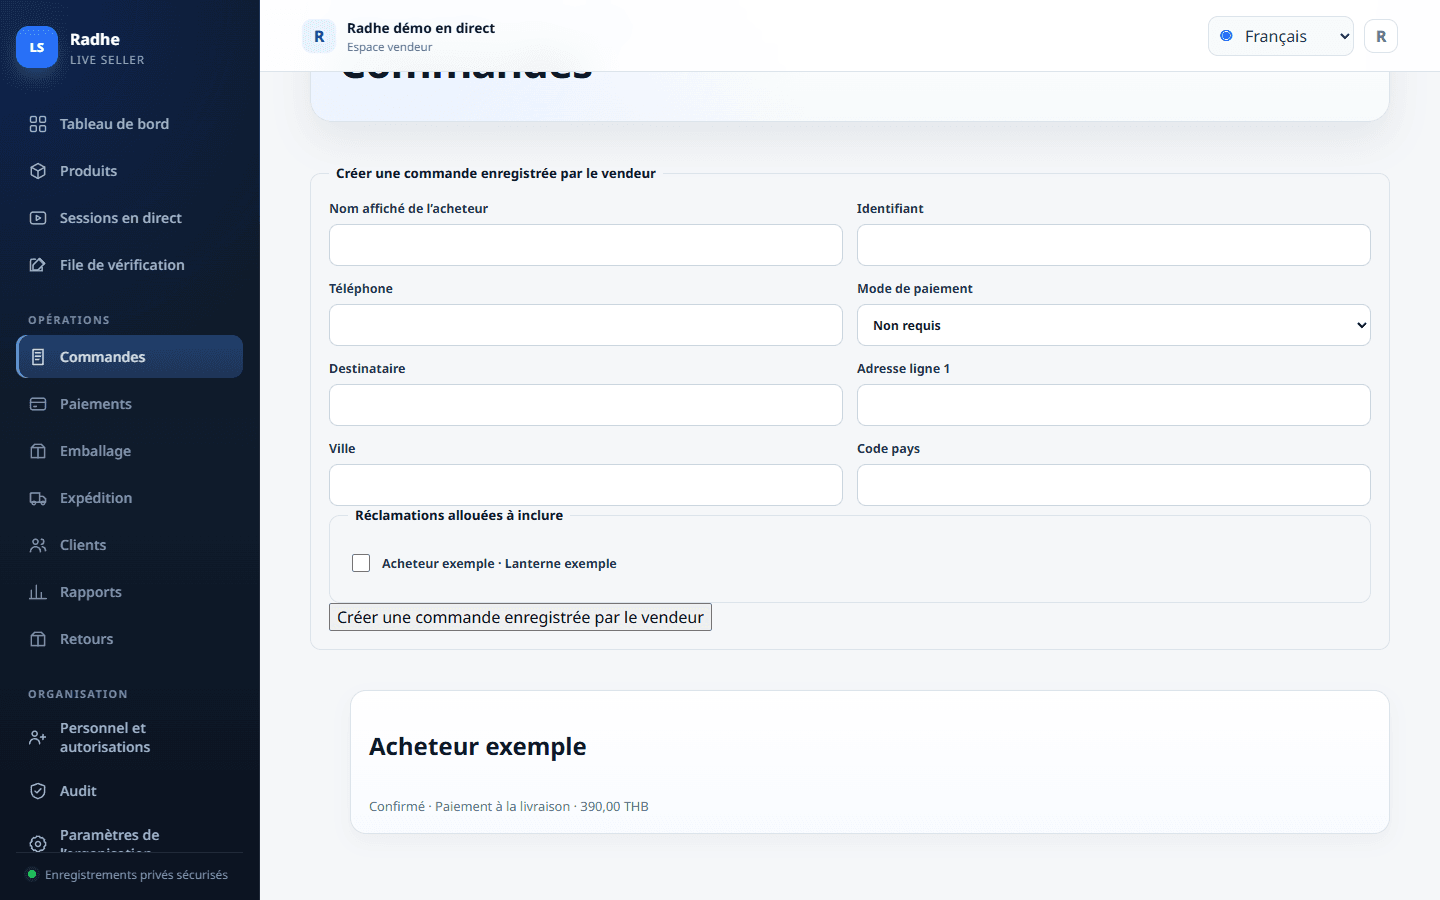Open the Produits menu item

point(130,171)
